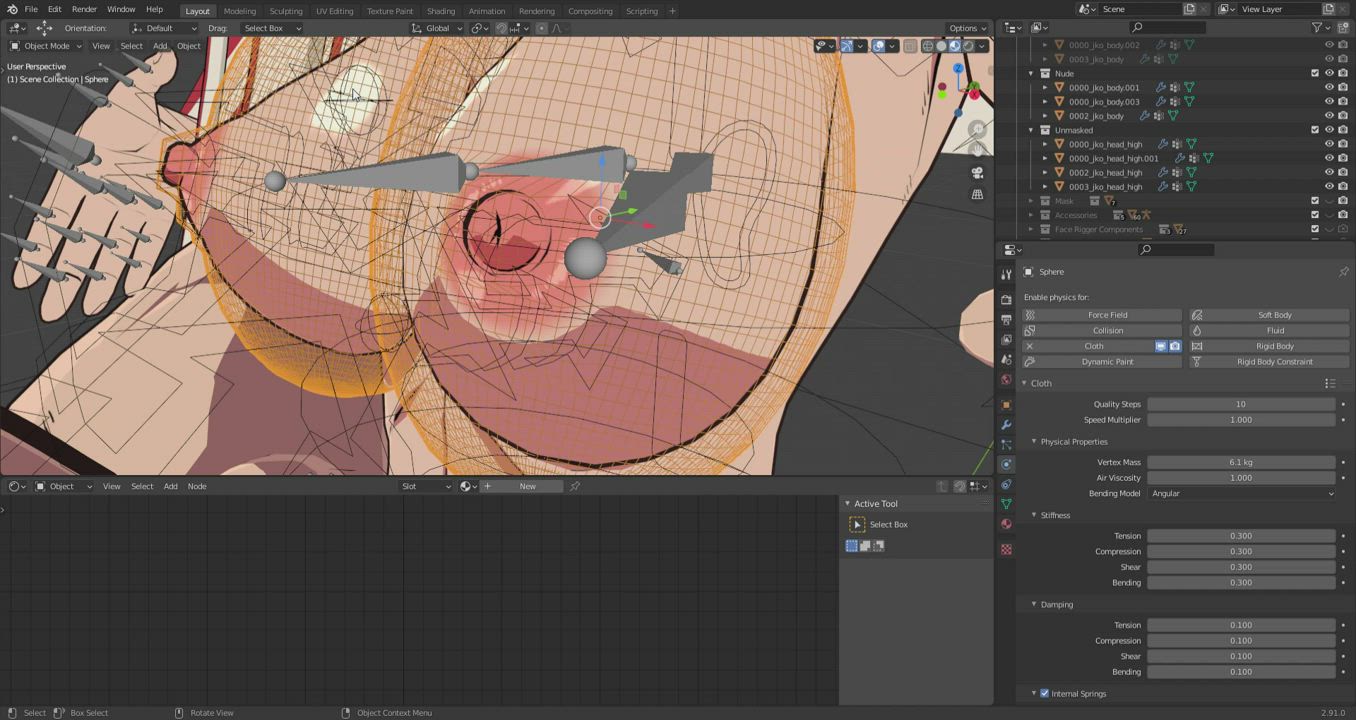Click outliner new collection icon
1356x720 pixels.
(1343, 28)
